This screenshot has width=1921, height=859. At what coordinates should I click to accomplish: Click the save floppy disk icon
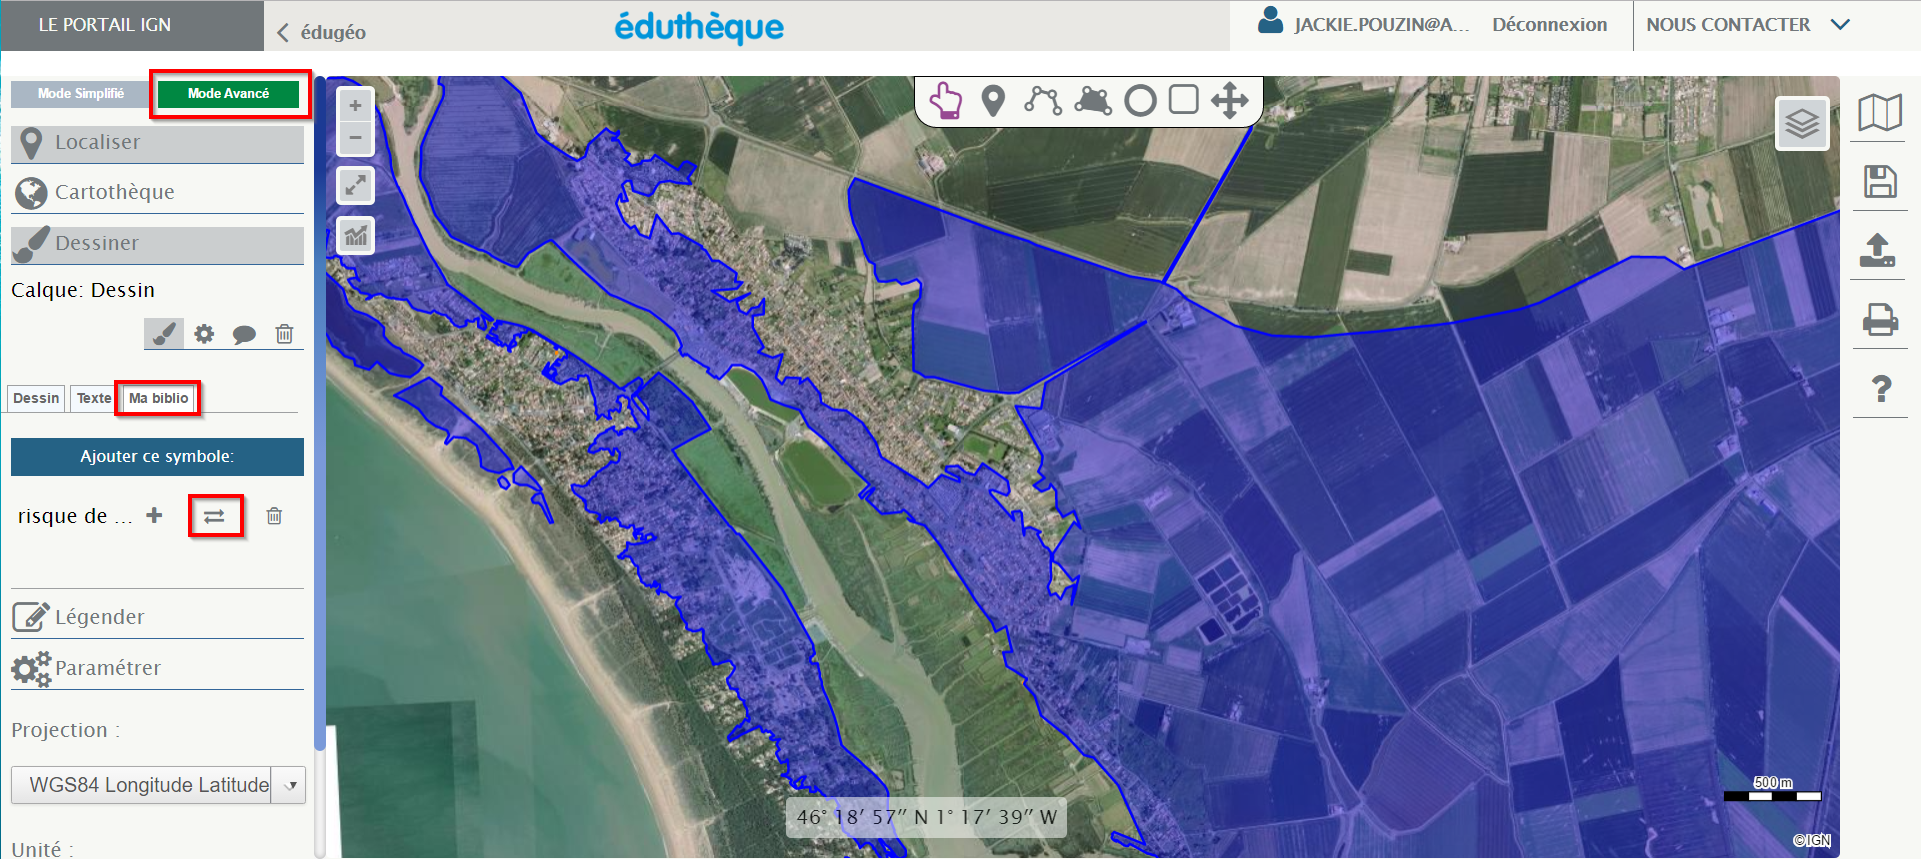click(1880, 182)
